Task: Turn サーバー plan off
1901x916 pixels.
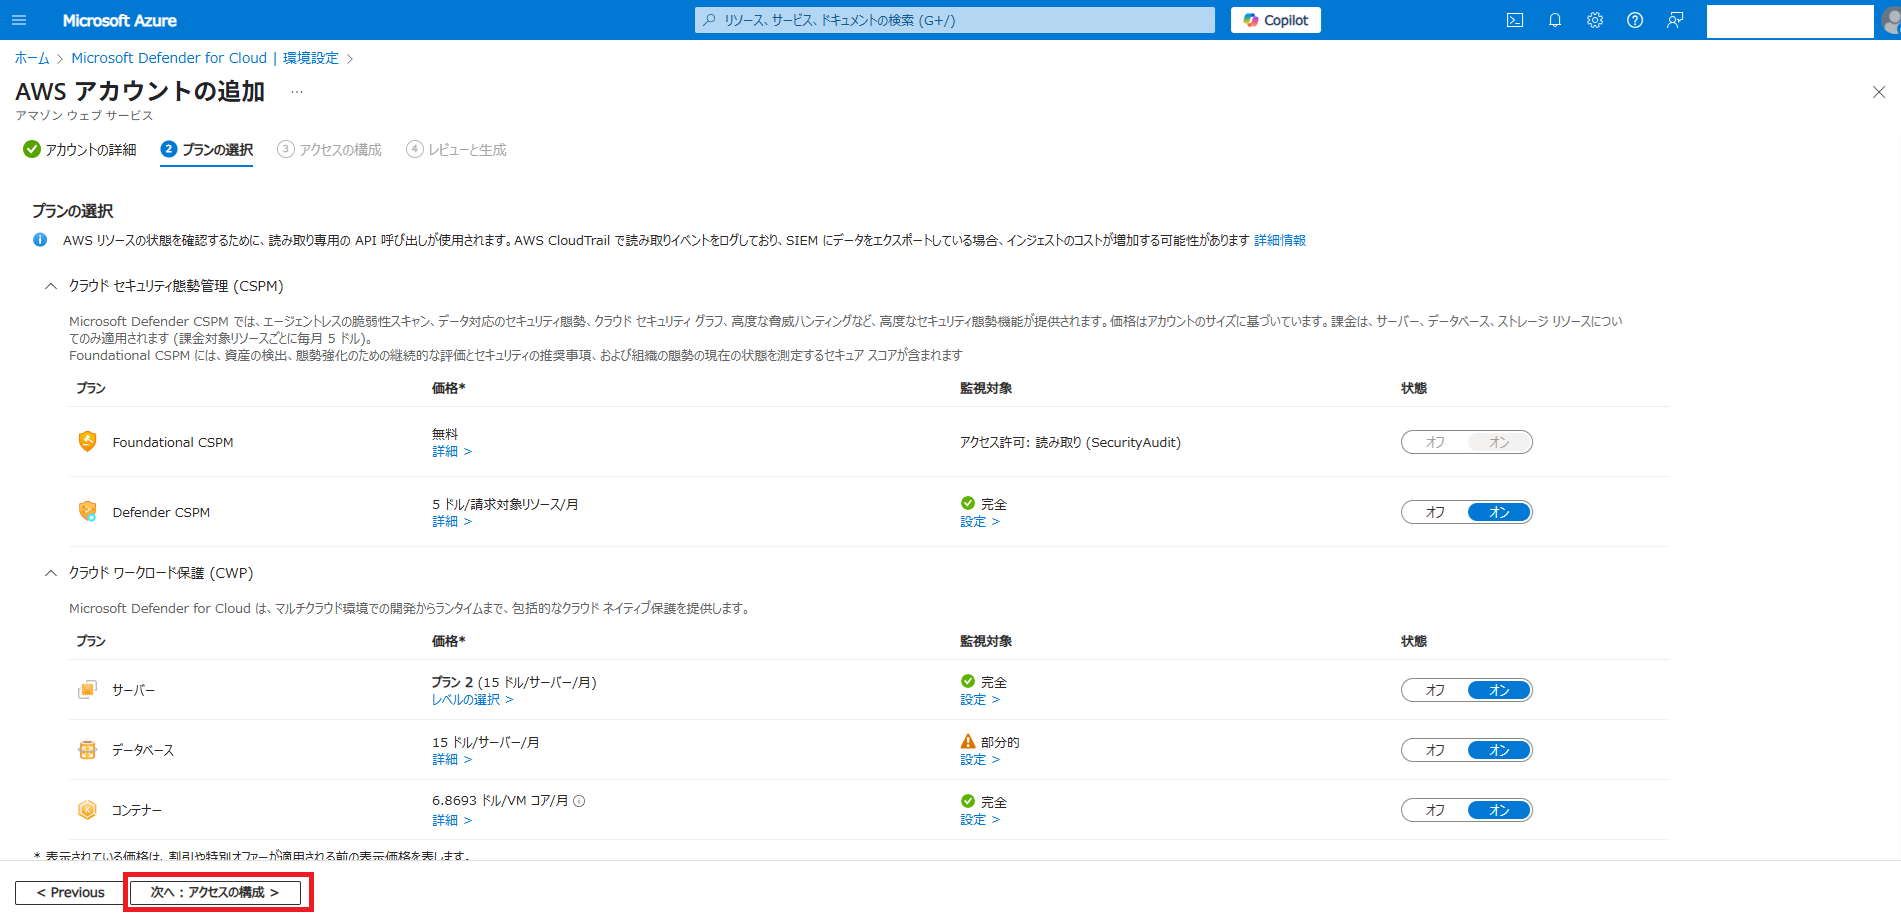Action: point(1435,690)
